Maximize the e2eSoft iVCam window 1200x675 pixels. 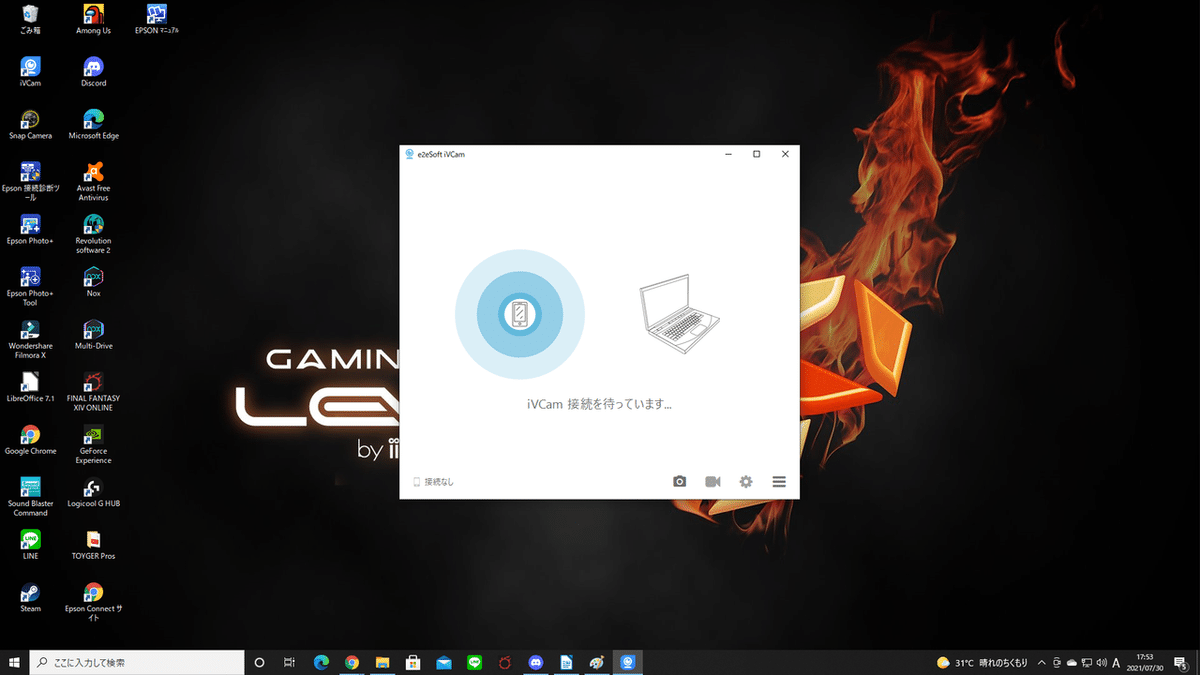pyautogui.click(x=756, y=154)
